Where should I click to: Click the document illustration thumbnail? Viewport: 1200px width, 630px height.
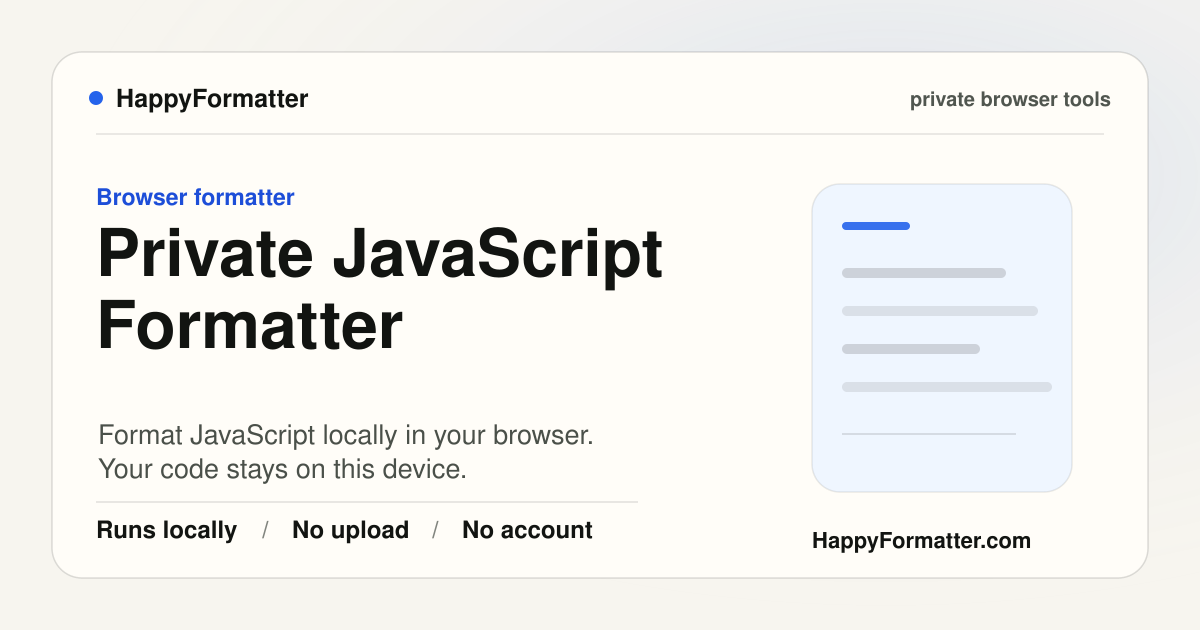942,338
